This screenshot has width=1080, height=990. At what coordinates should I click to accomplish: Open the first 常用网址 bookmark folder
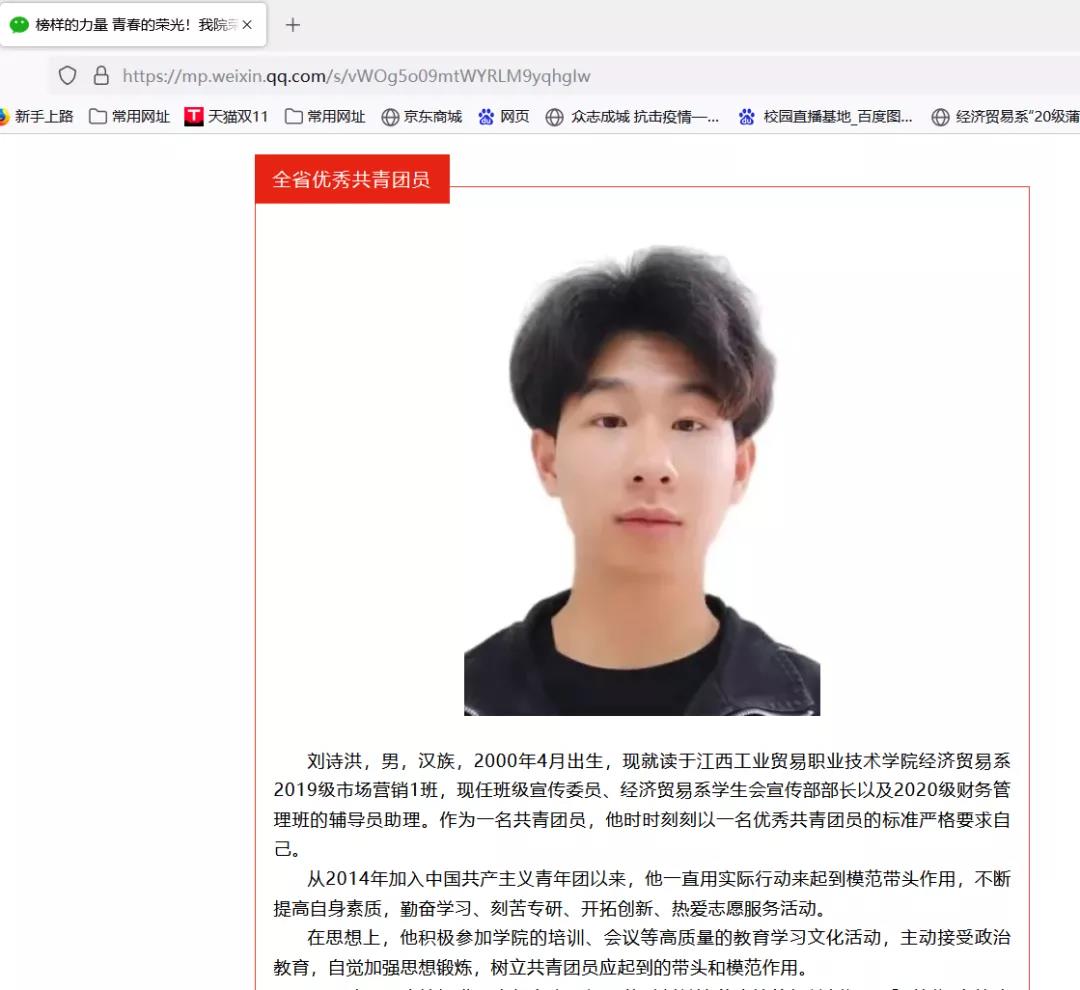click(129, 116)
